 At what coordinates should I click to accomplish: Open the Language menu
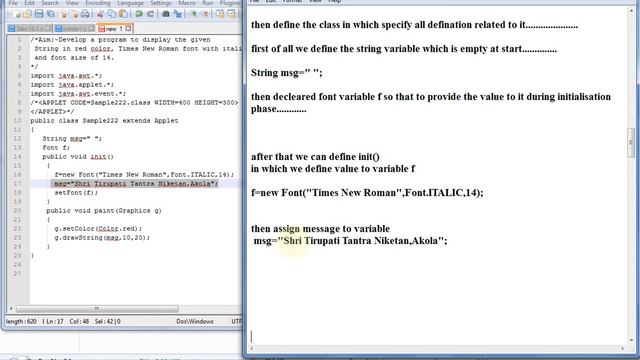pyautogui.click(x=130, y=3)
